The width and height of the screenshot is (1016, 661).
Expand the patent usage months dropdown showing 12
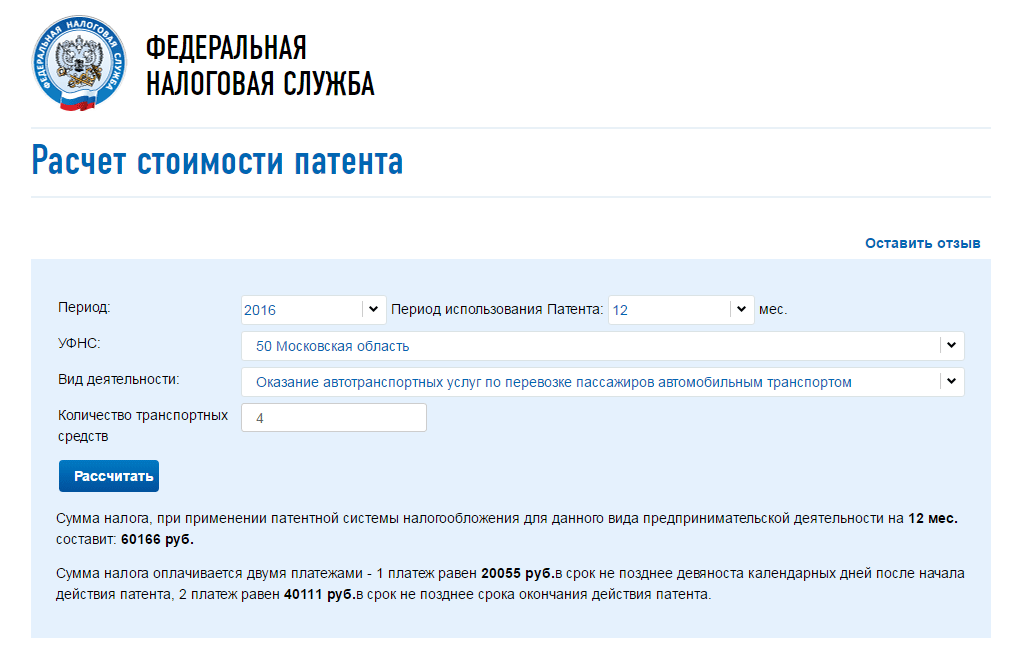[x=681, y=310]
